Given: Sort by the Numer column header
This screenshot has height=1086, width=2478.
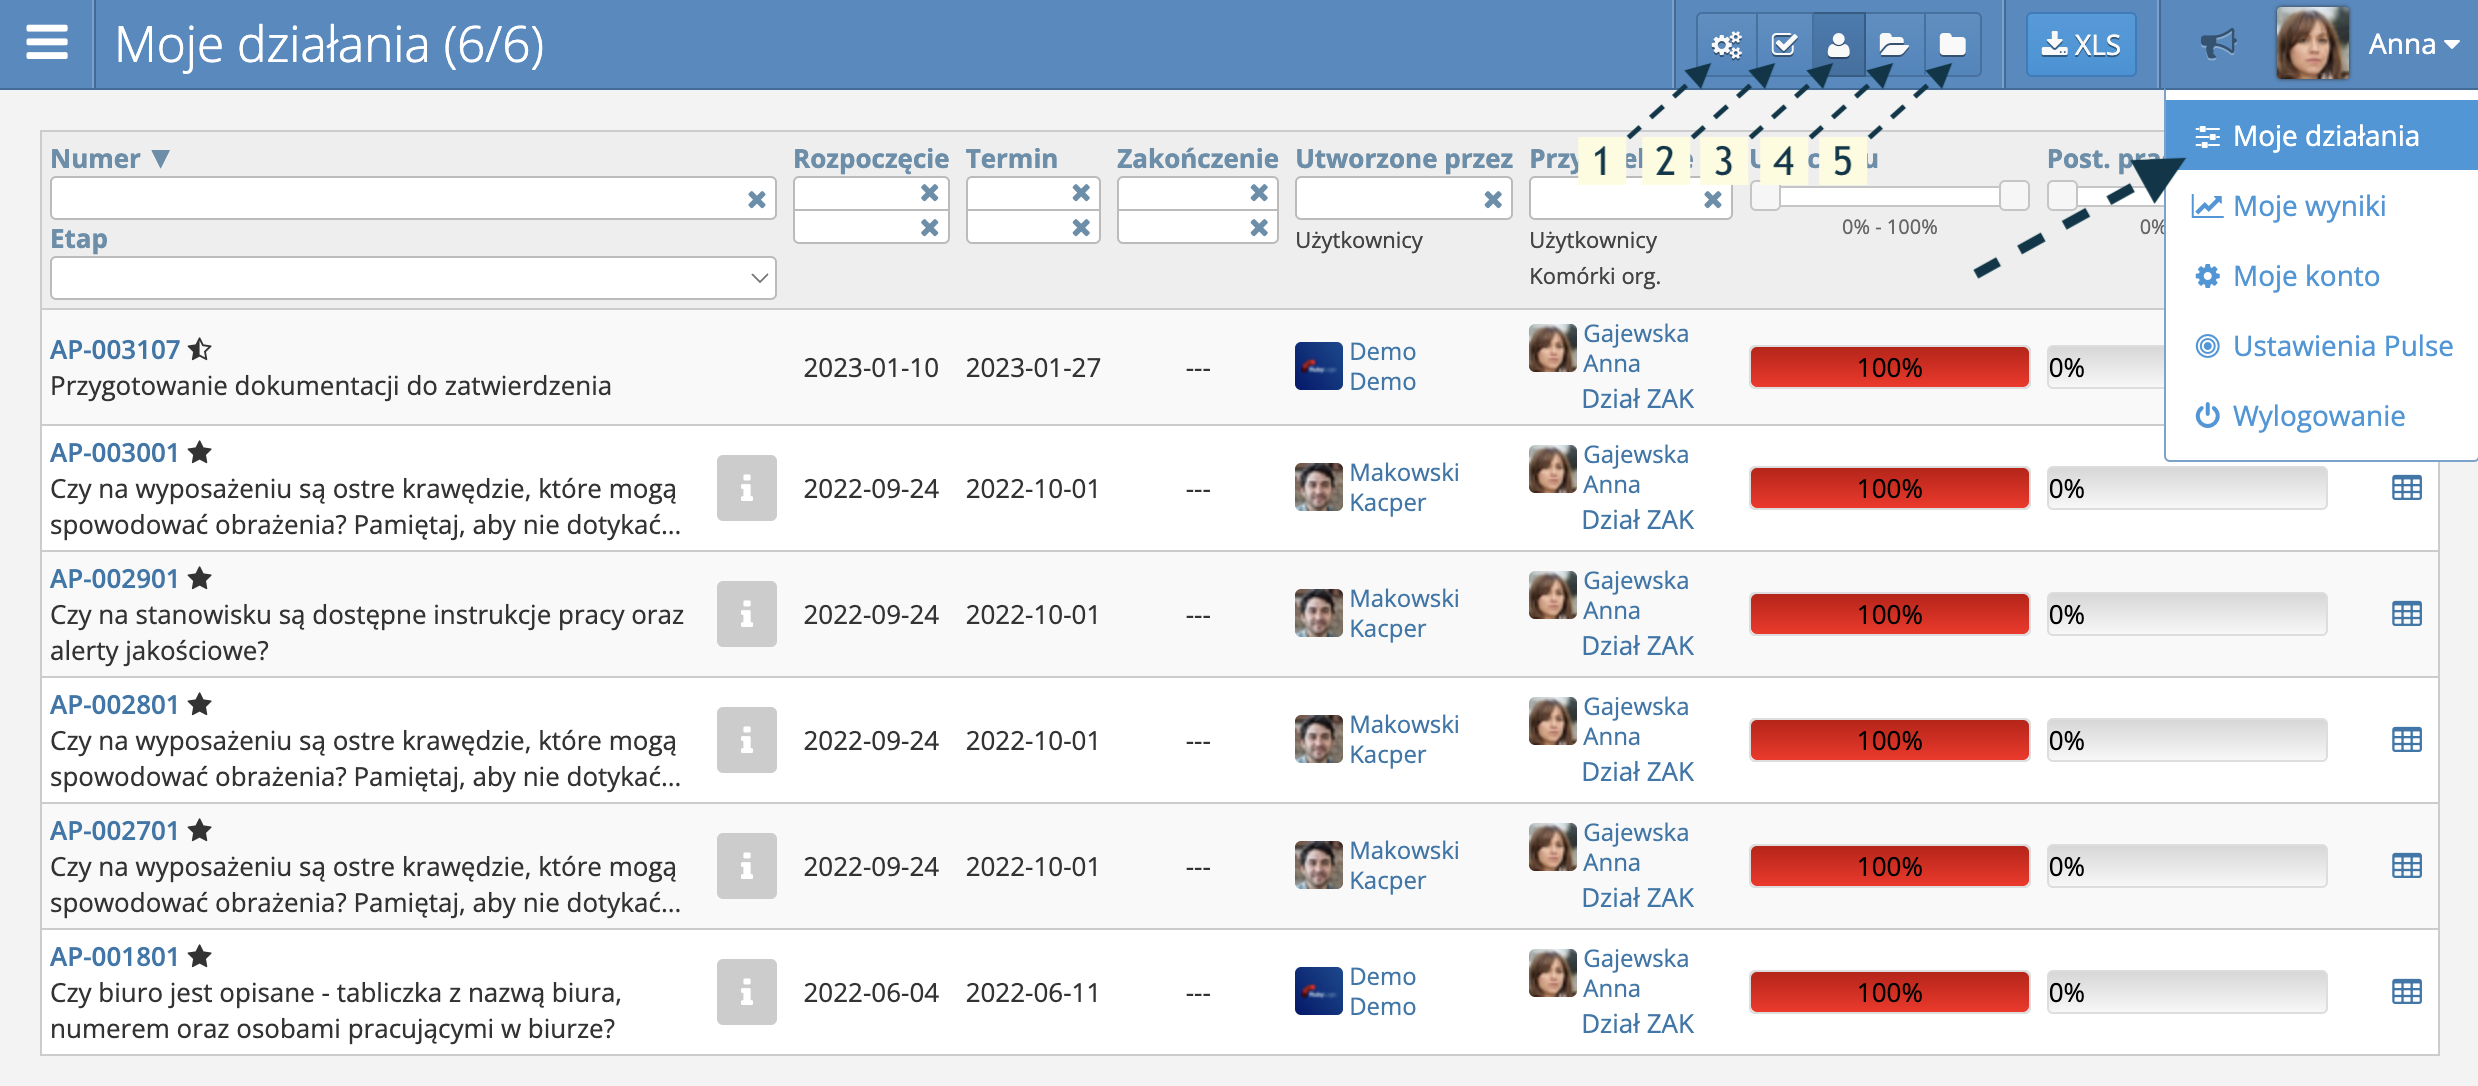Looking at the screenshot, I should click(x=110, y=158).
